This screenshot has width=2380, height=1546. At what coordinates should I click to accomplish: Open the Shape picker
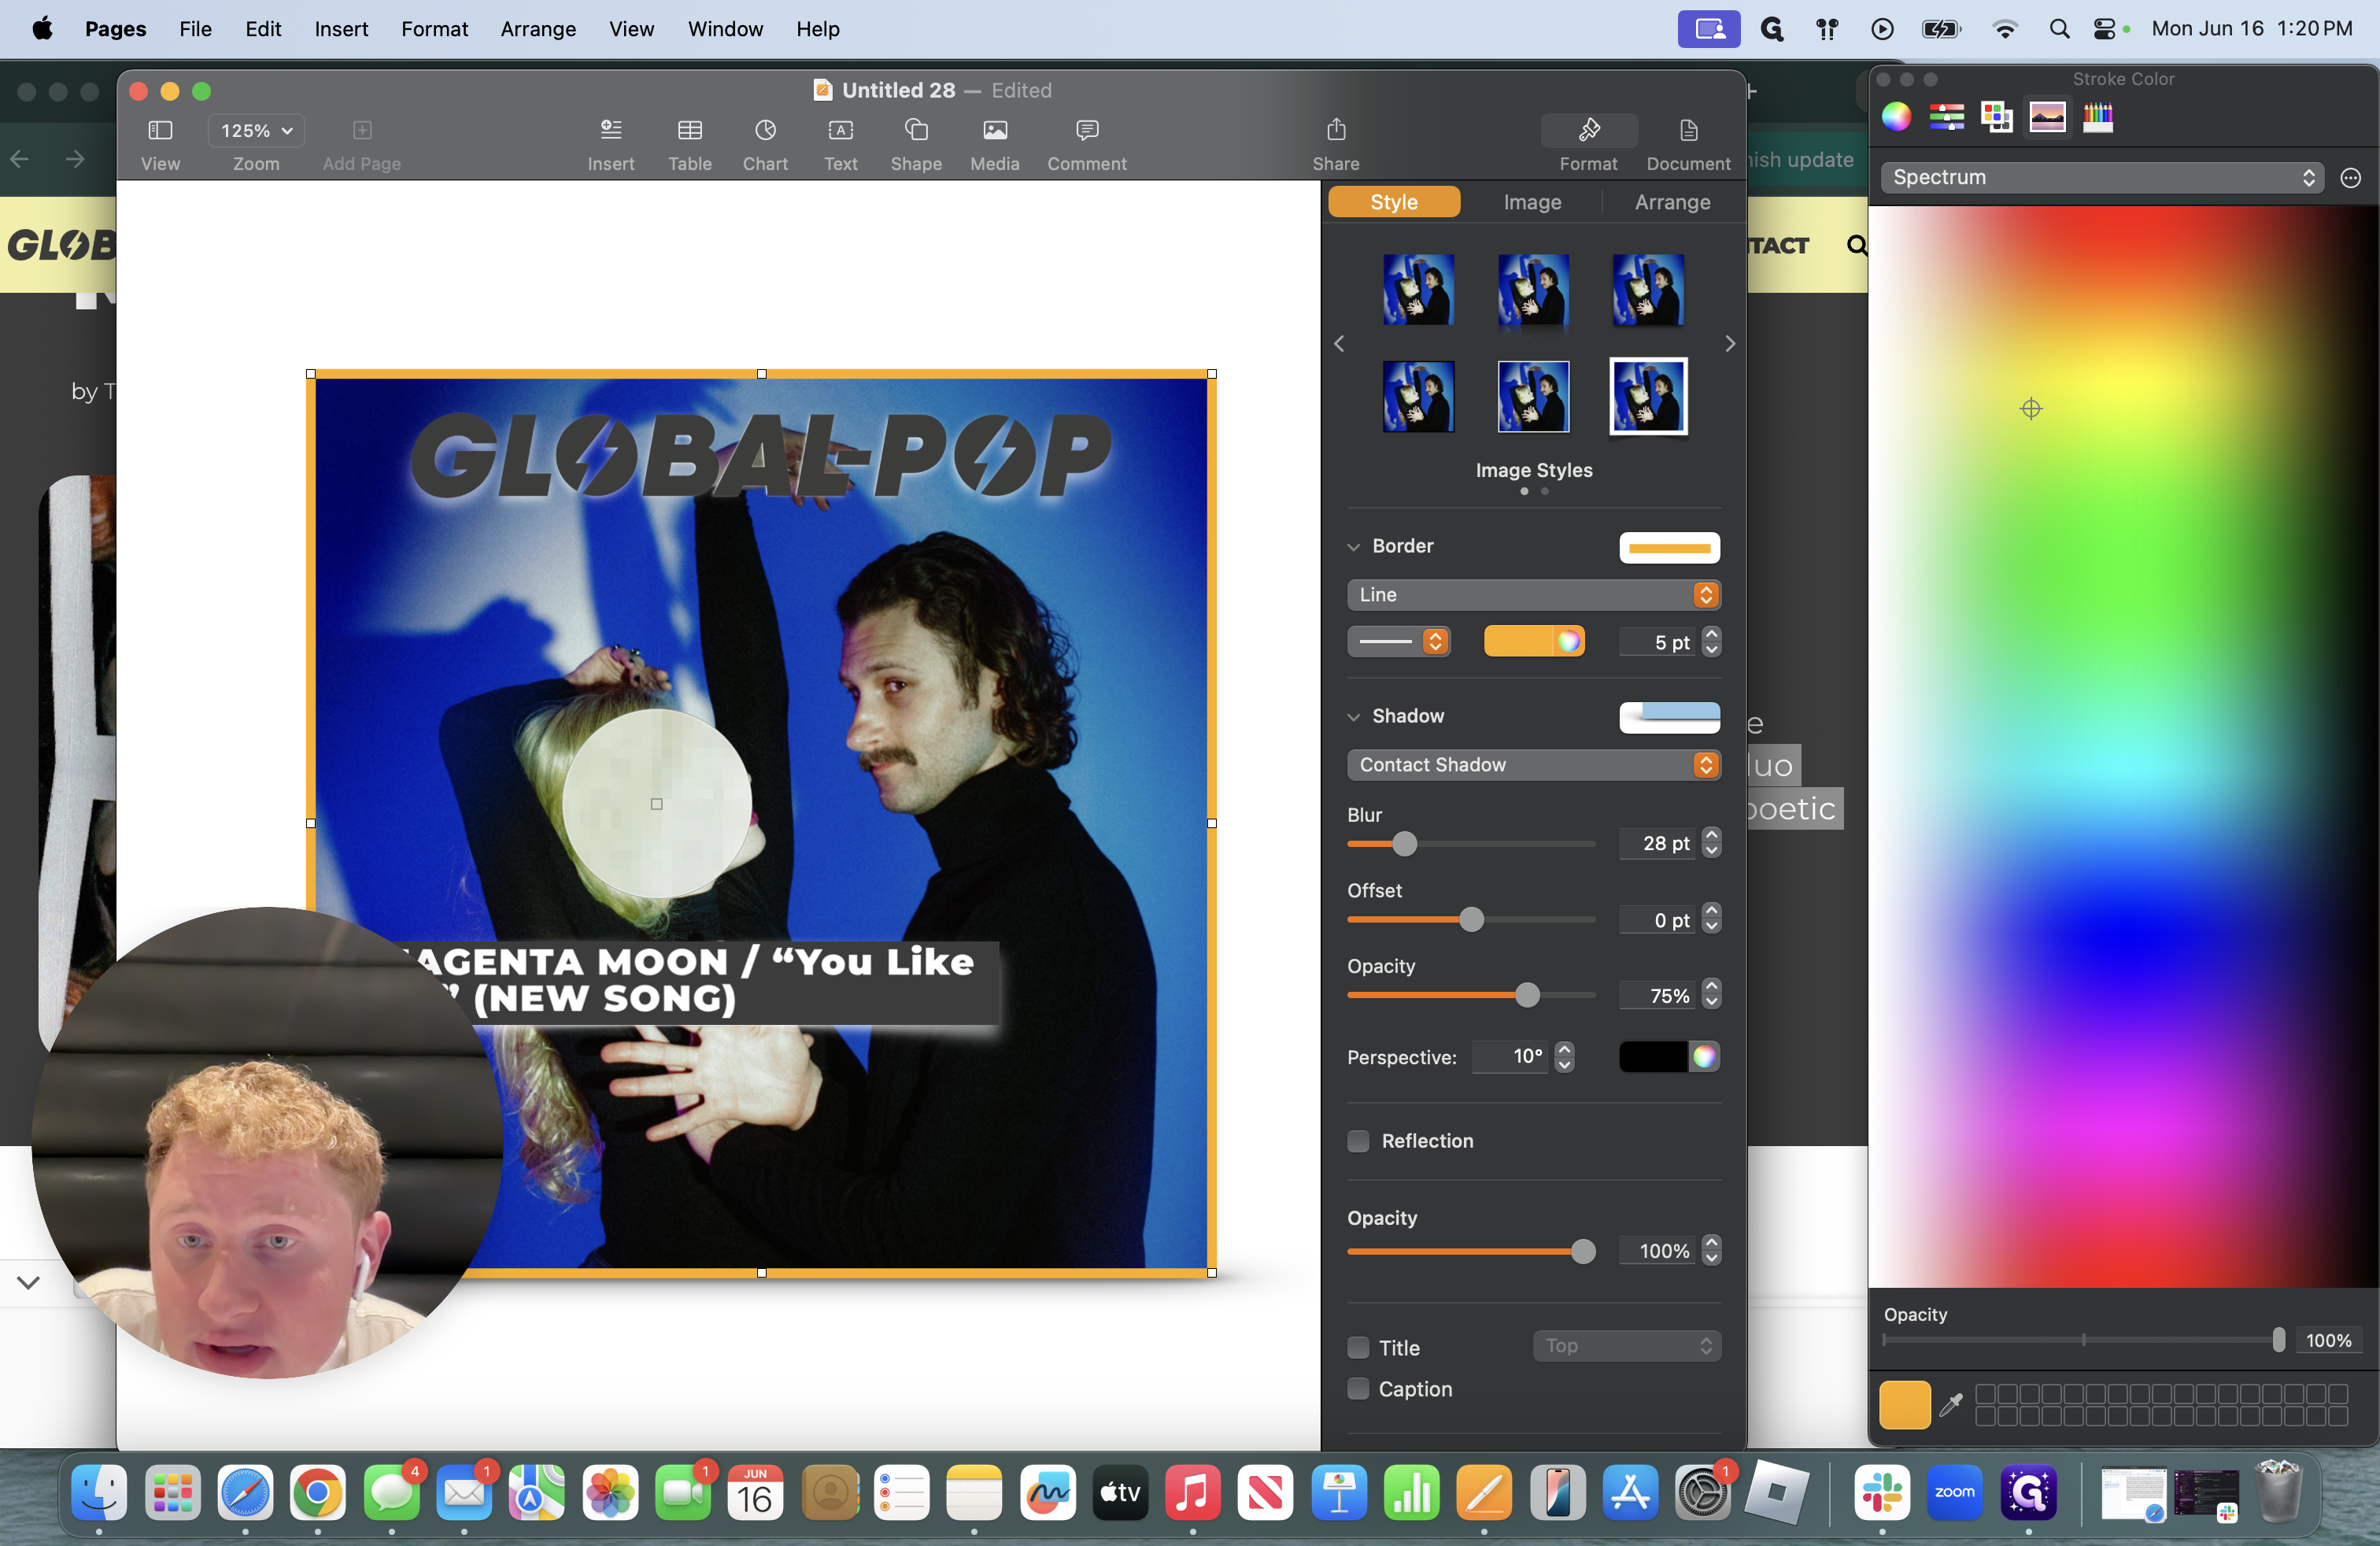click(916, 130)
